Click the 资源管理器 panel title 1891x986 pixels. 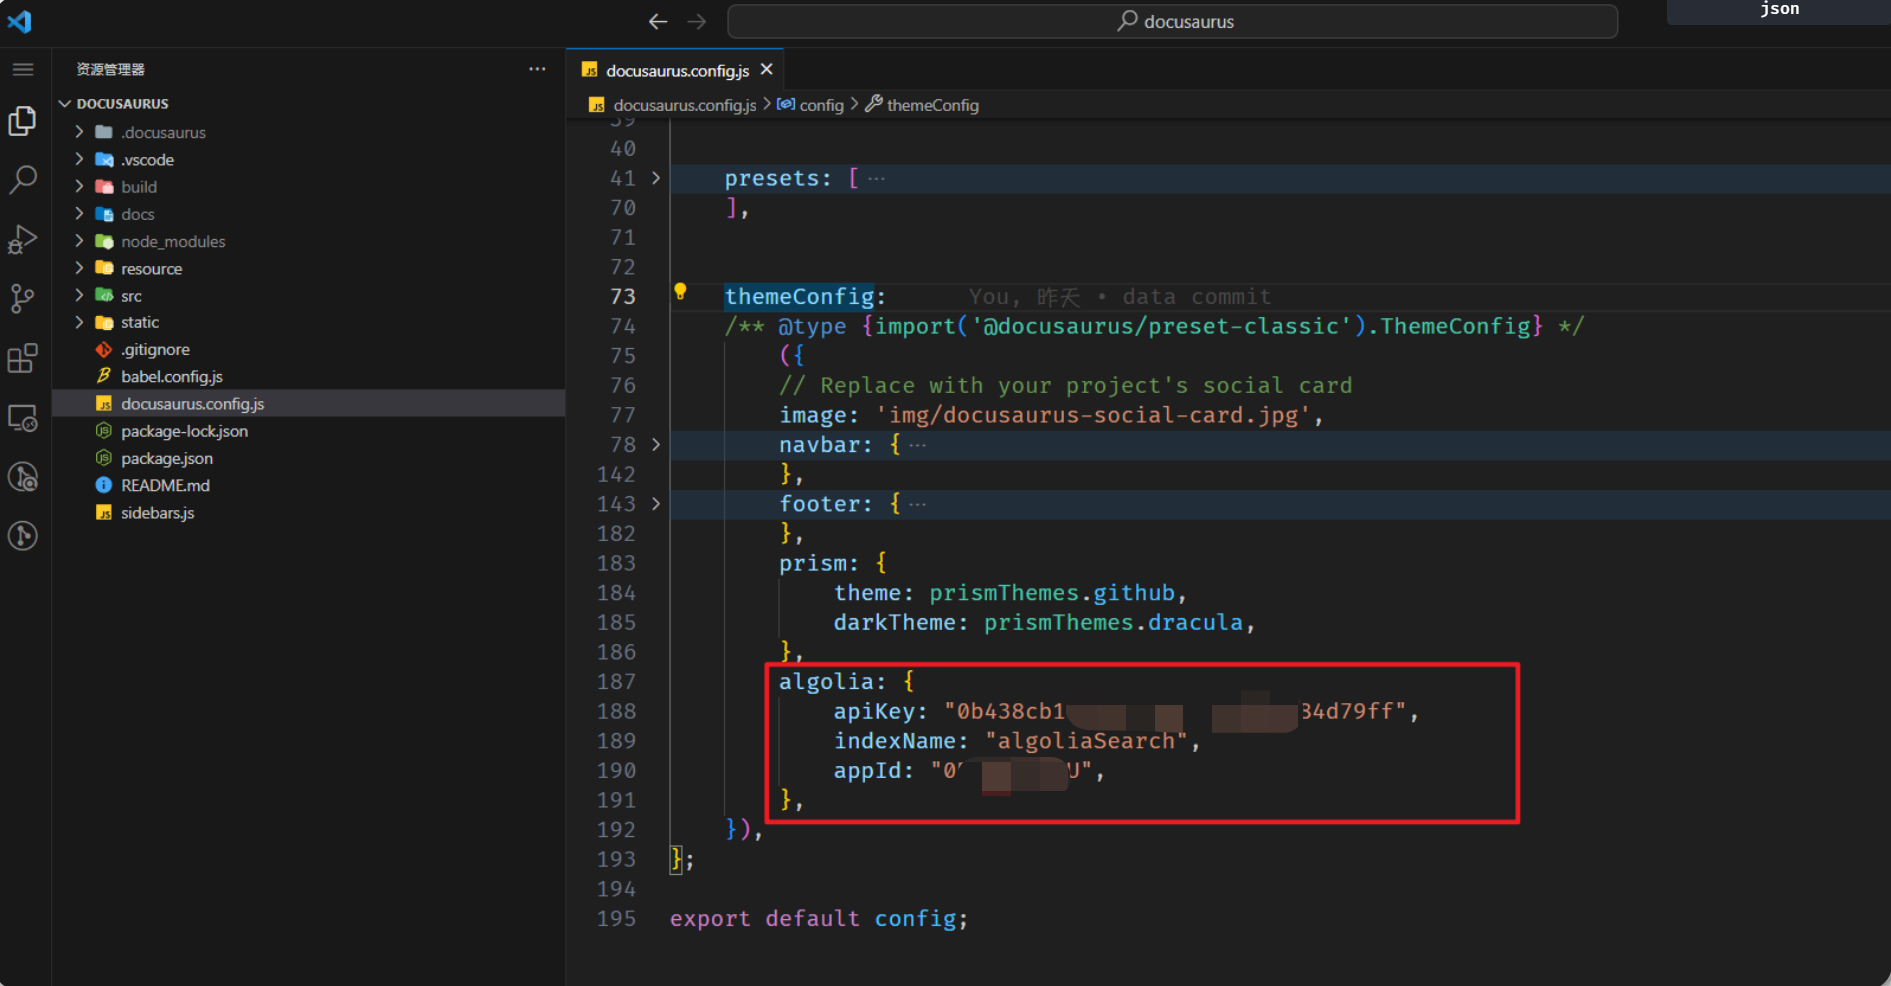[x=110, y=69]
